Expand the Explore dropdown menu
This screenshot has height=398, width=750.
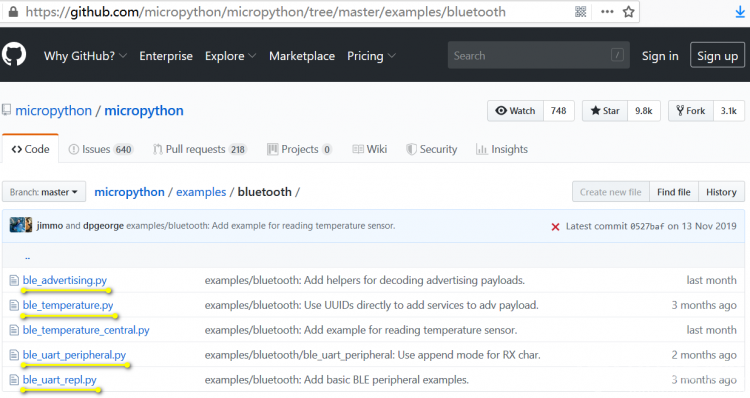[230, 56]
